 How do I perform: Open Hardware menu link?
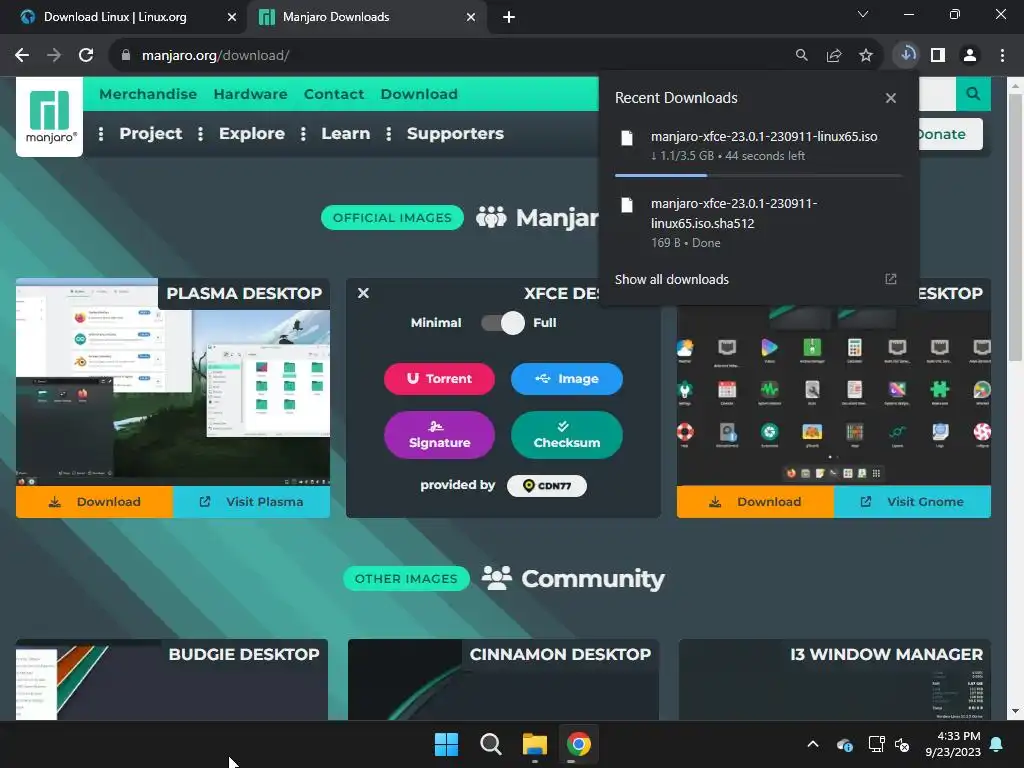coord(250,94)
